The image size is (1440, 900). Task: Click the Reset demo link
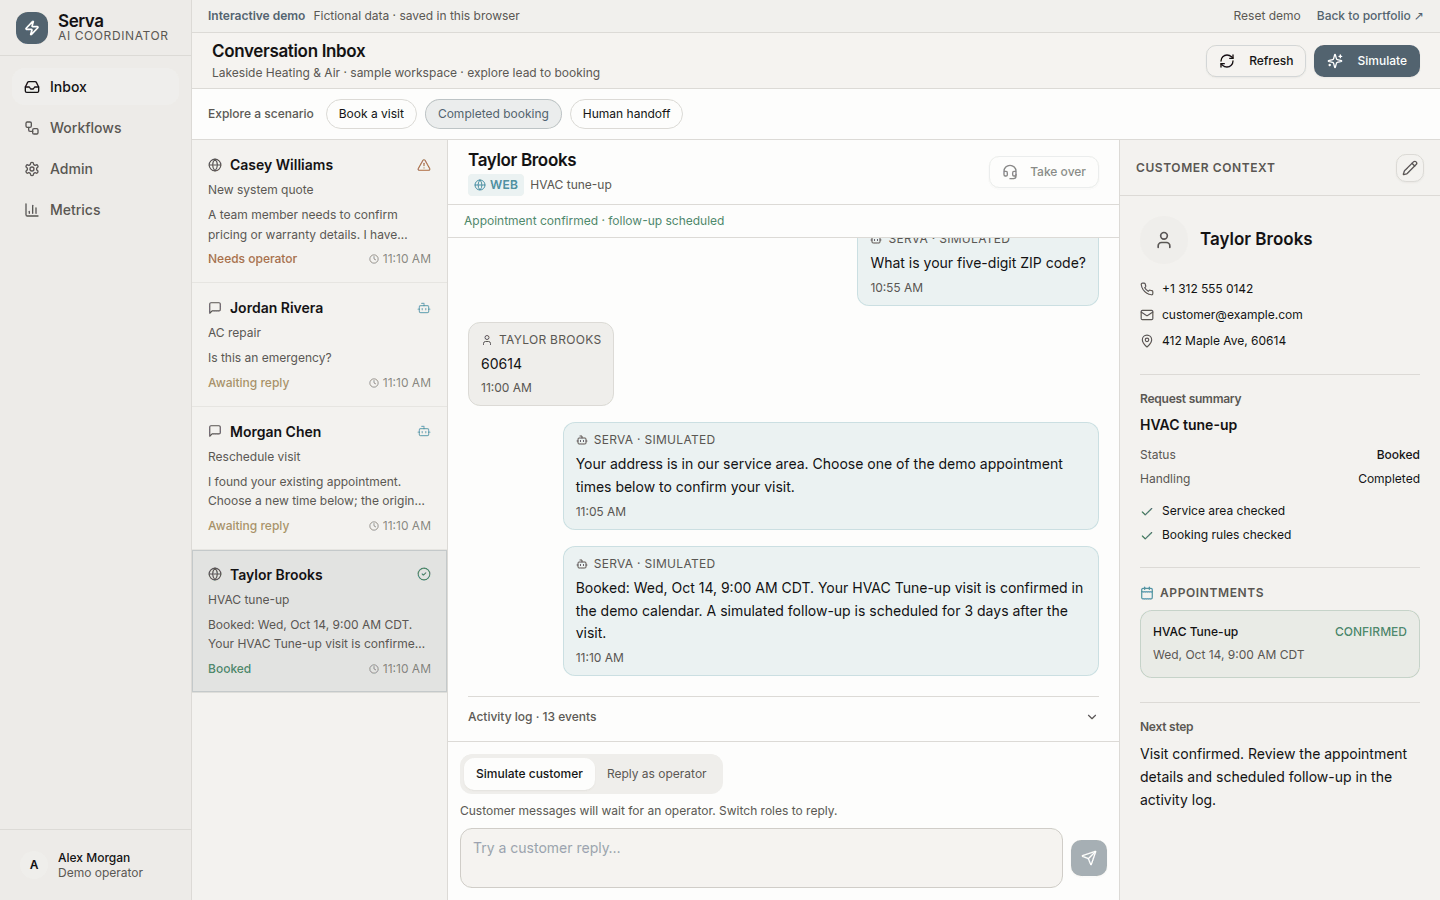click(1267, 16)
